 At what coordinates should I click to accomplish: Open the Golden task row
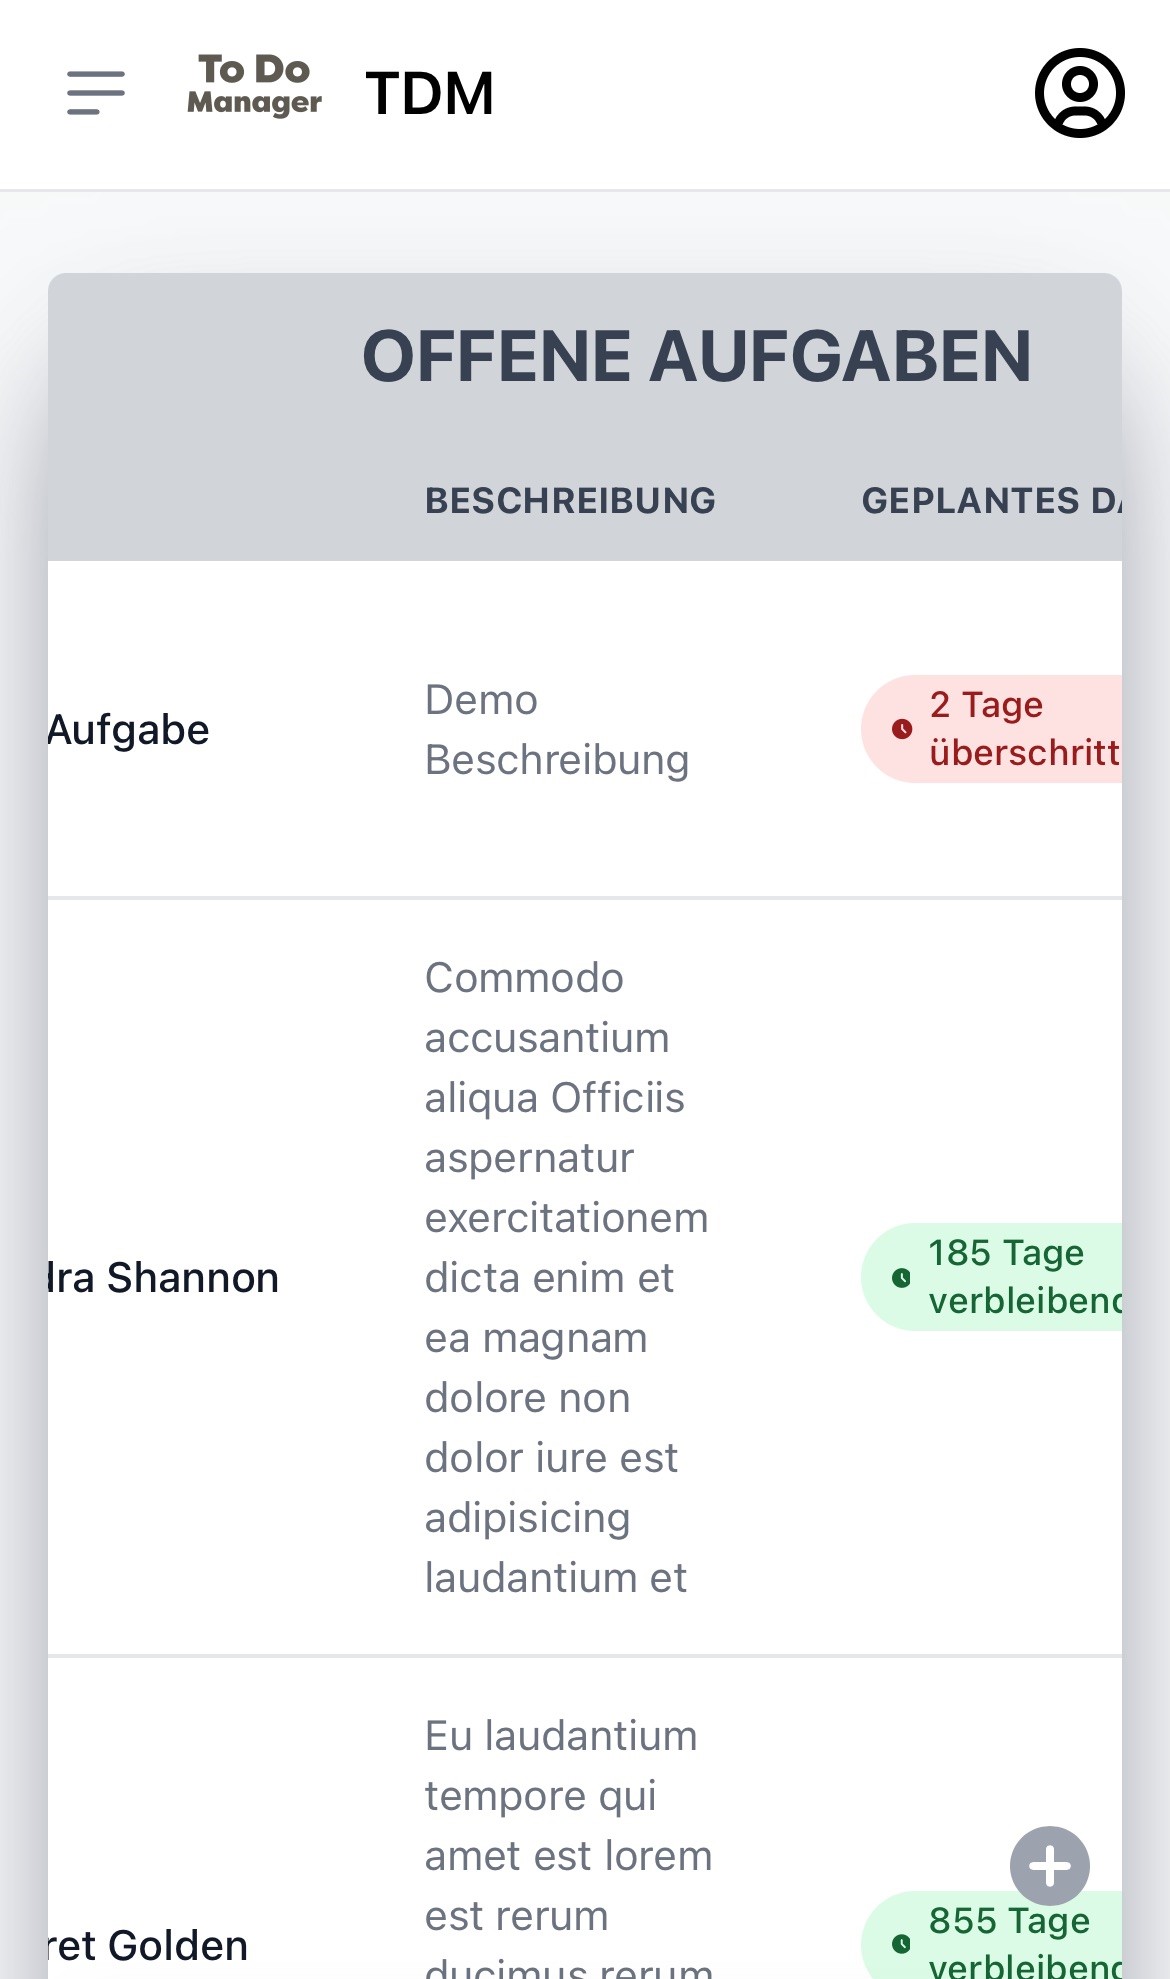pyautogui.click(x=585, y=1819)
